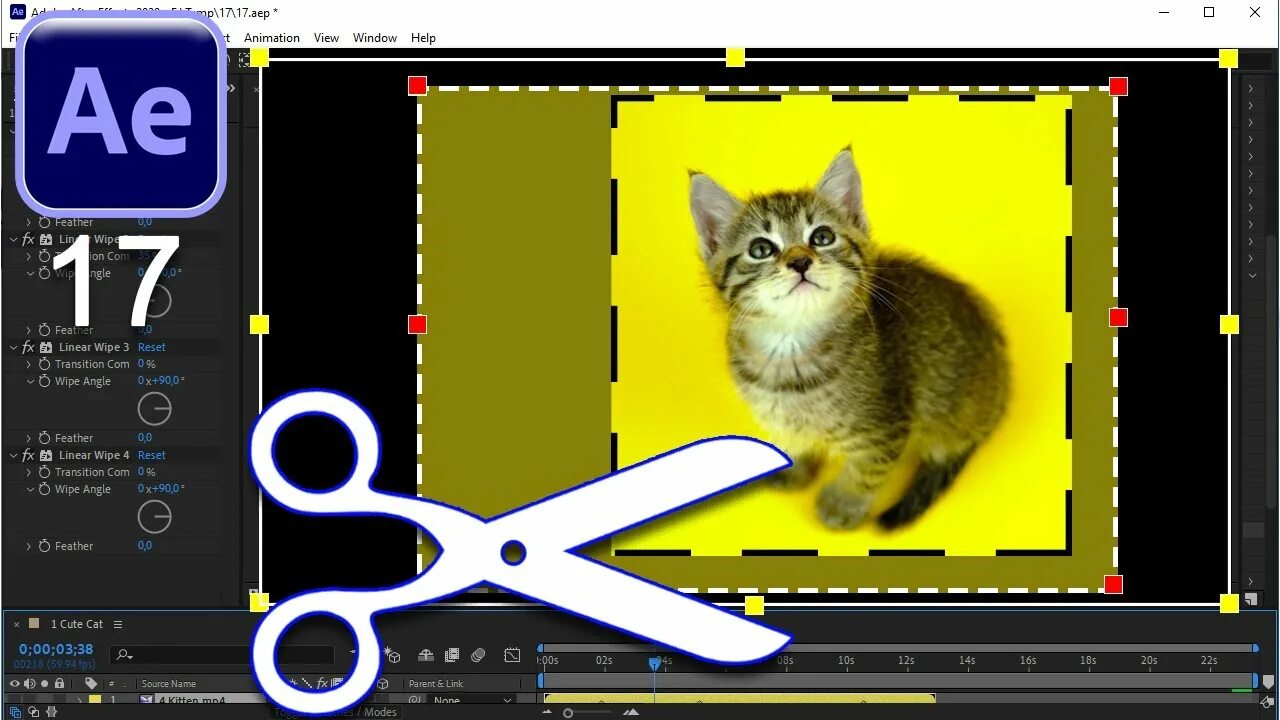Open the Graph Editor

tap(512, 655)
